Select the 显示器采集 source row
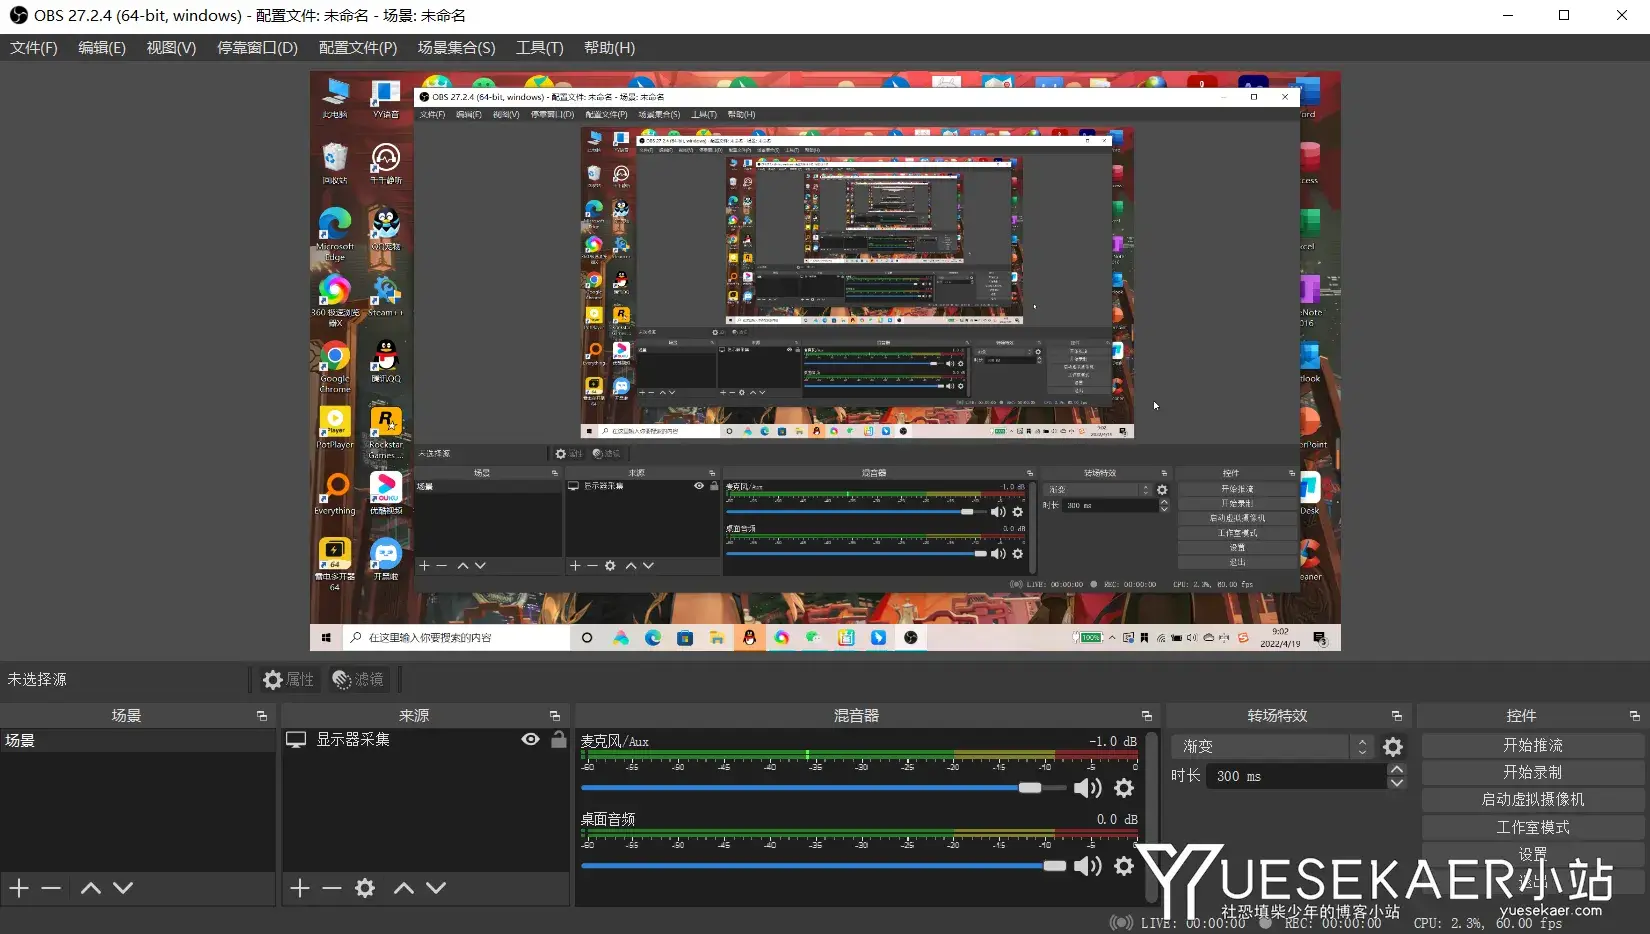The height and width of the screenshot is (934, 1650). coord(426,740)
